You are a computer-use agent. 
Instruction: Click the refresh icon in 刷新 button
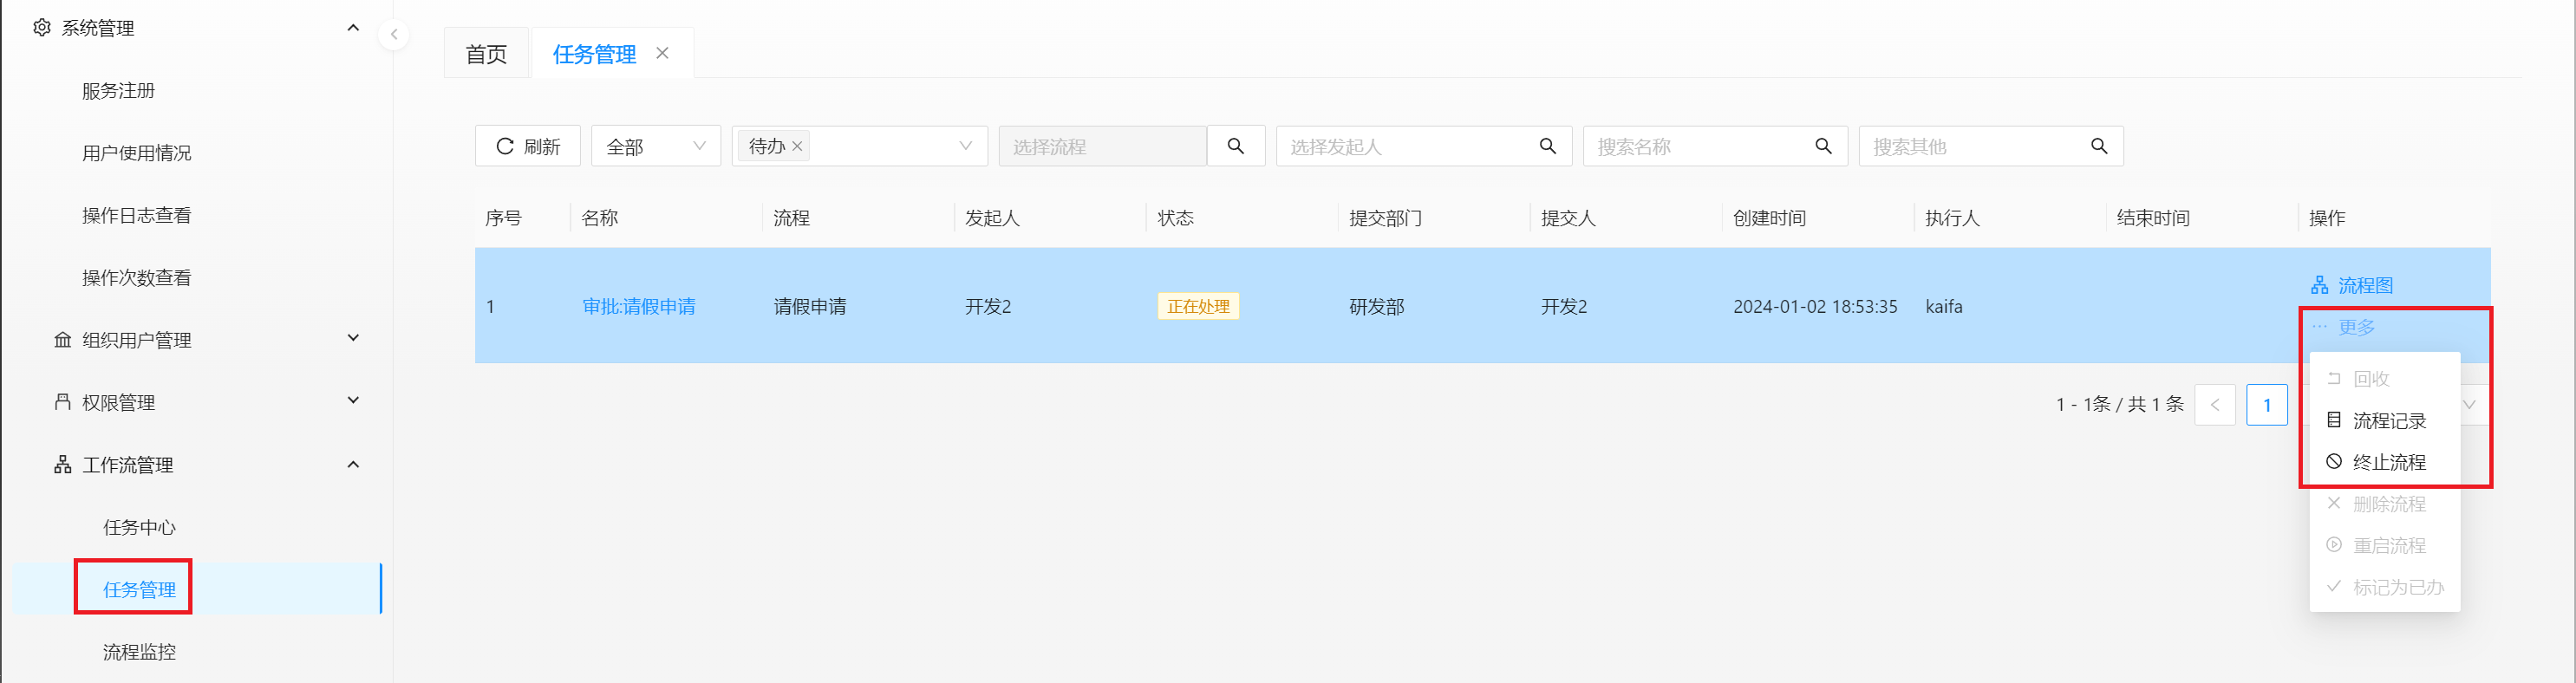(x=505, y=146)
